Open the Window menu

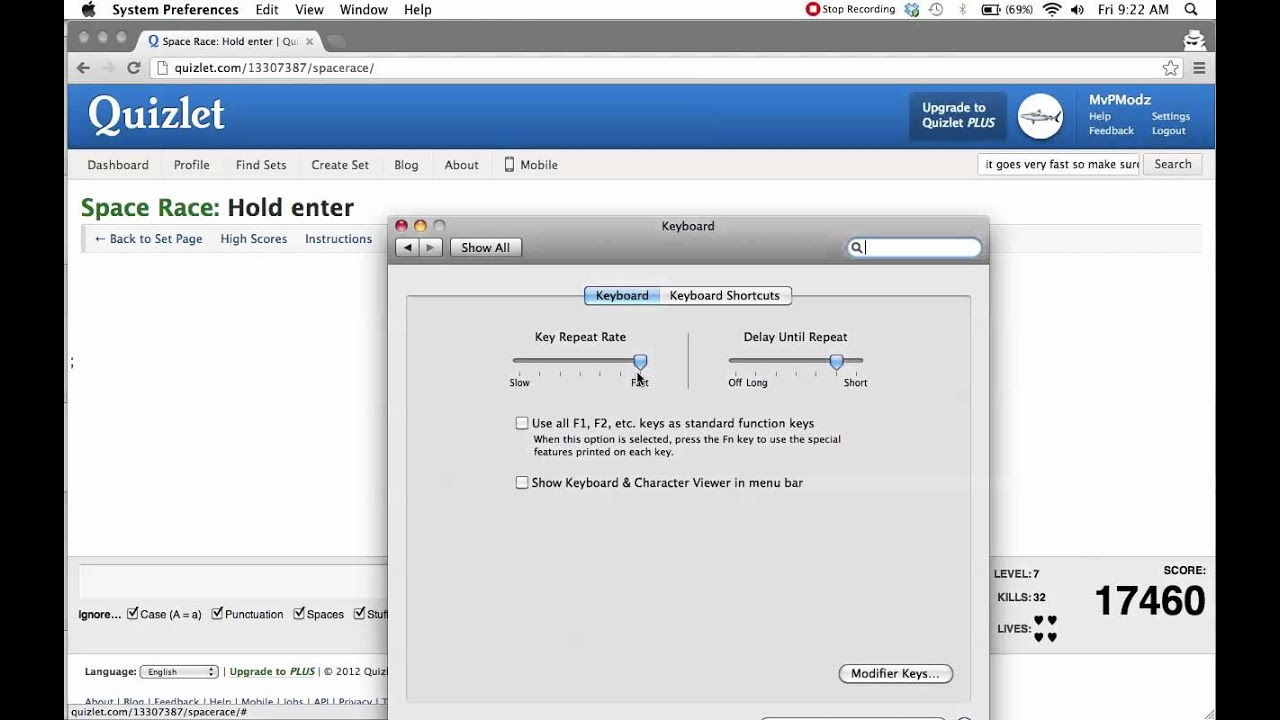tap(363, 10)
